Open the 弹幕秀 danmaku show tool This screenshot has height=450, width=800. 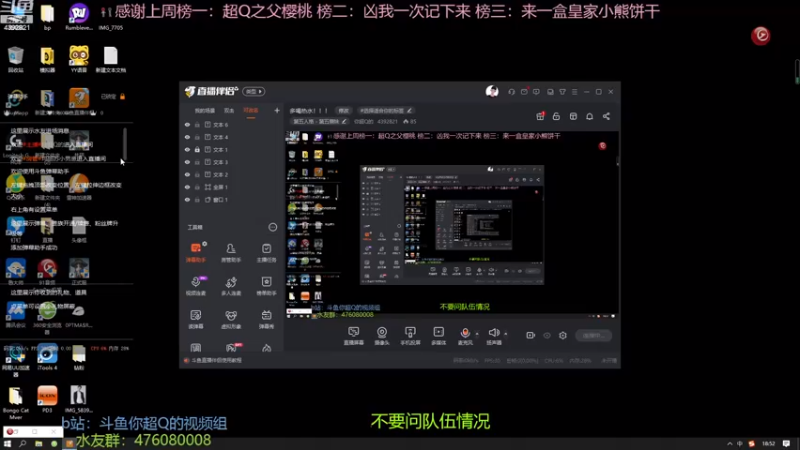pos(266,319)
